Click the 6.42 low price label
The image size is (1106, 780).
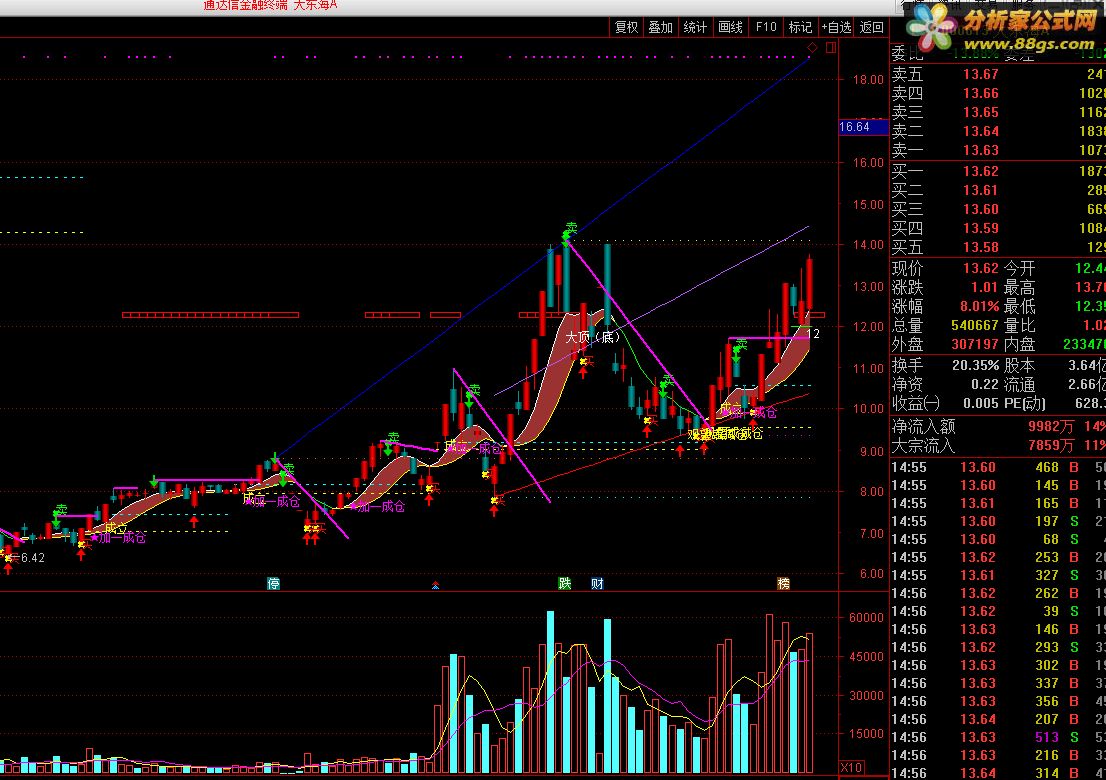(32, 558)
